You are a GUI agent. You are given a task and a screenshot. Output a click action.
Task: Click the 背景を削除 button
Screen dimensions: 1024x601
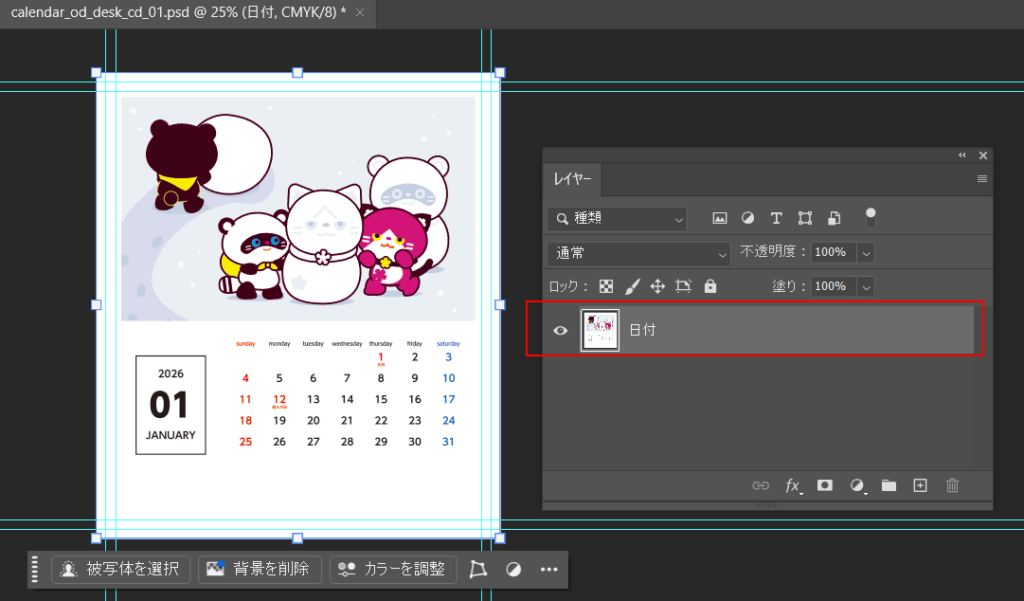click(x=260, y=569)
